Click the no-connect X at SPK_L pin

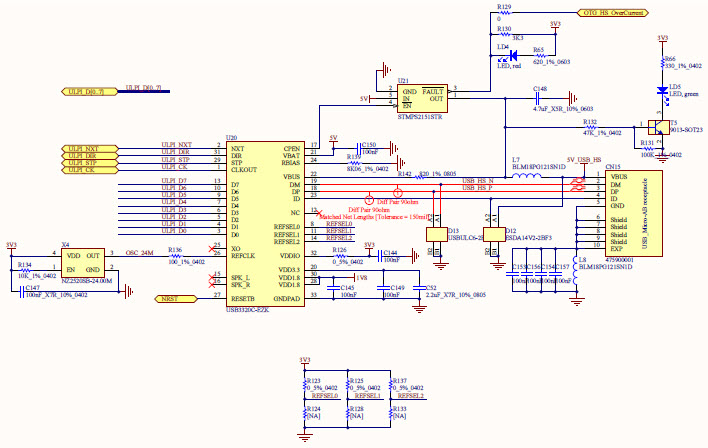pos(211,277)
